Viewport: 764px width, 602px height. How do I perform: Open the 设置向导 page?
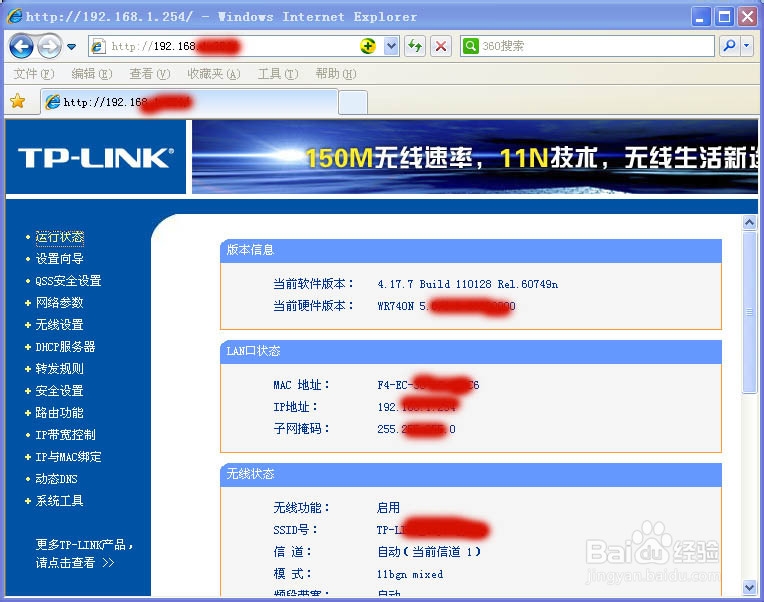(x=59, y=259)
